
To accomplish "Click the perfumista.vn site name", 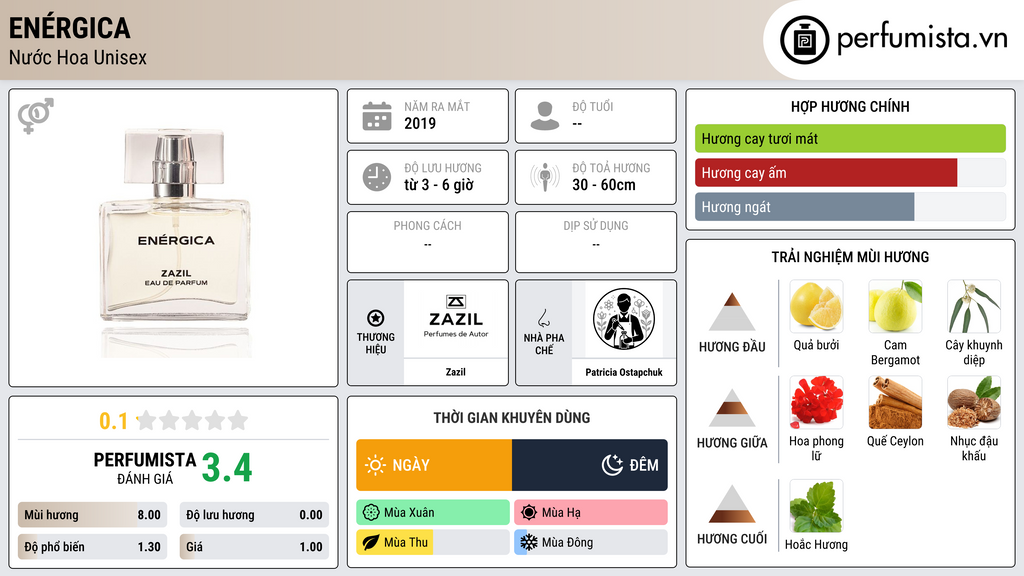I will click(x=923, y=38).
